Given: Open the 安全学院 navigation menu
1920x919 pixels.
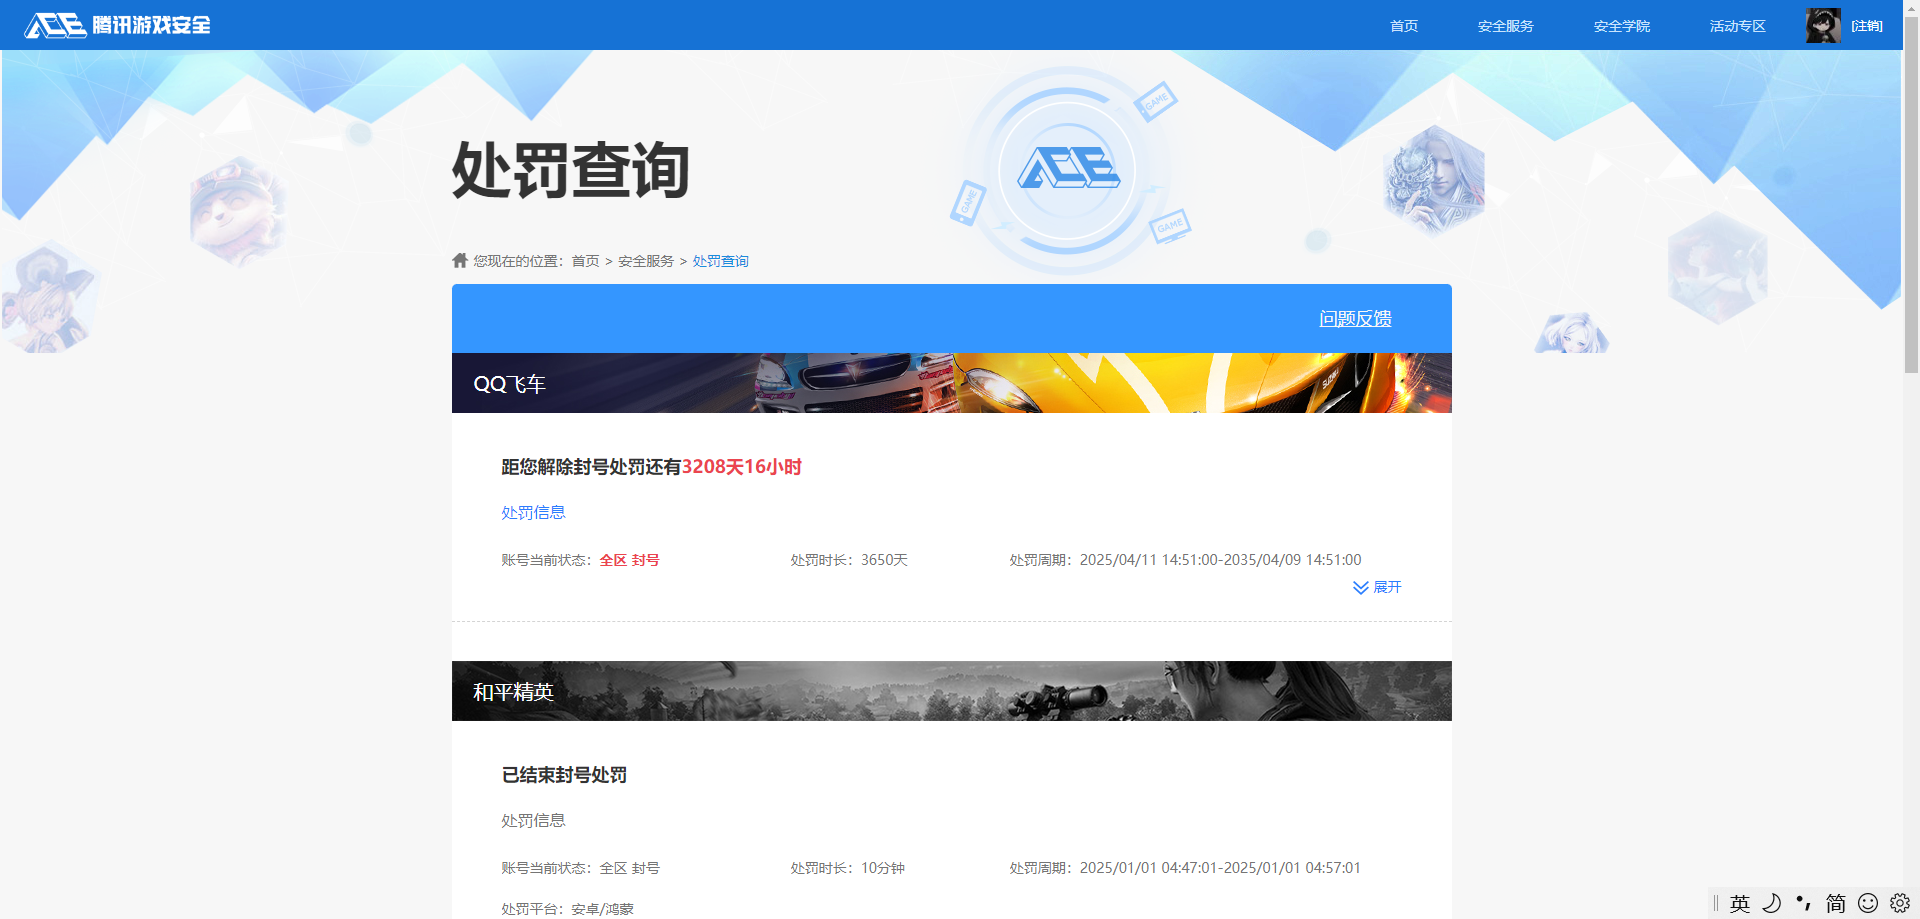Looking at the screenshot, I should click(1621, 26).
